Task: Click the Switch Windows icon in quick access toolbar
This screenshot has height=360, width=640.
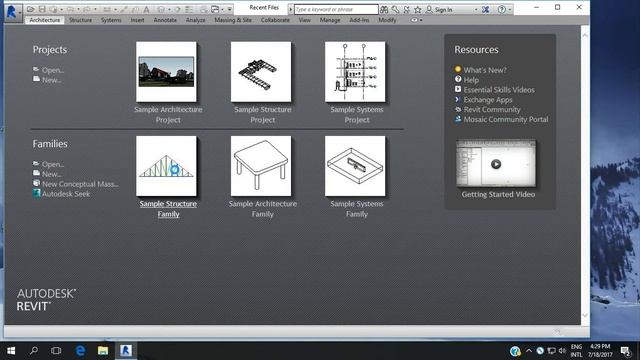Action: click(x=215, y=9)
